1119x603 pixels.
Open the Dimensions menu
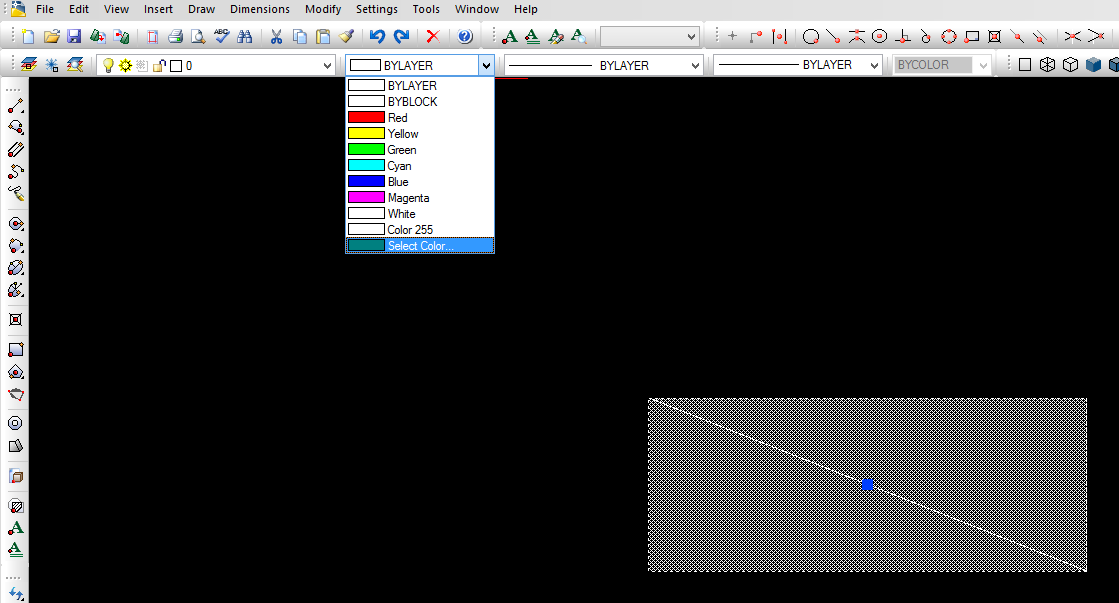[x=260, y=9]
